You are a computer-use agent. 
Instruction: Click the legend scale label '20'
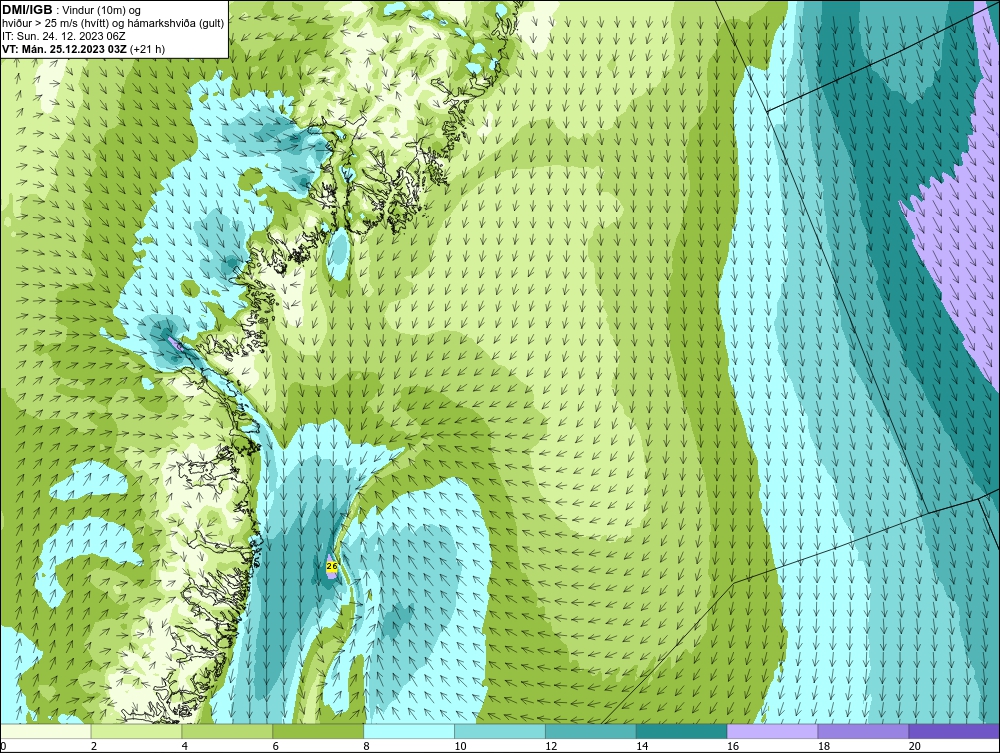(x=915, y=746)
